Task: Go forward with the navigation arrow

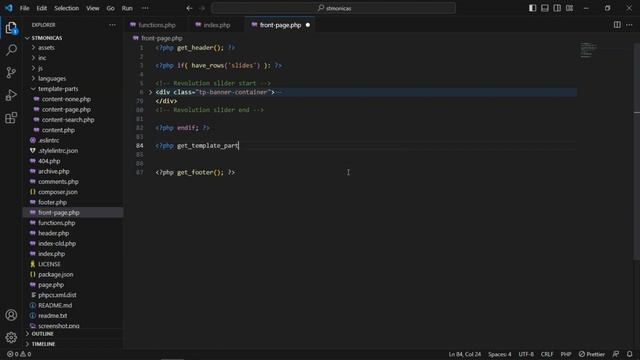Action: (202, 8)
